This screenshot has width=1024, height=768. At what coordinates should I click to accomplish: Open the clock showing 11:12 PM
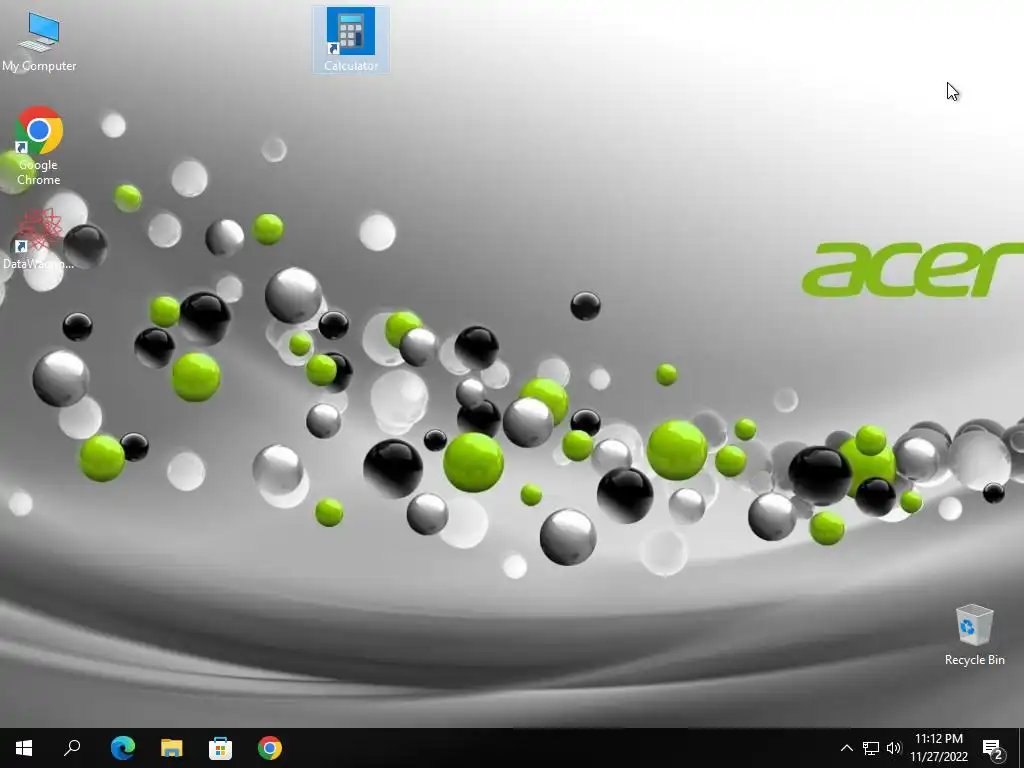pos(939,748)
